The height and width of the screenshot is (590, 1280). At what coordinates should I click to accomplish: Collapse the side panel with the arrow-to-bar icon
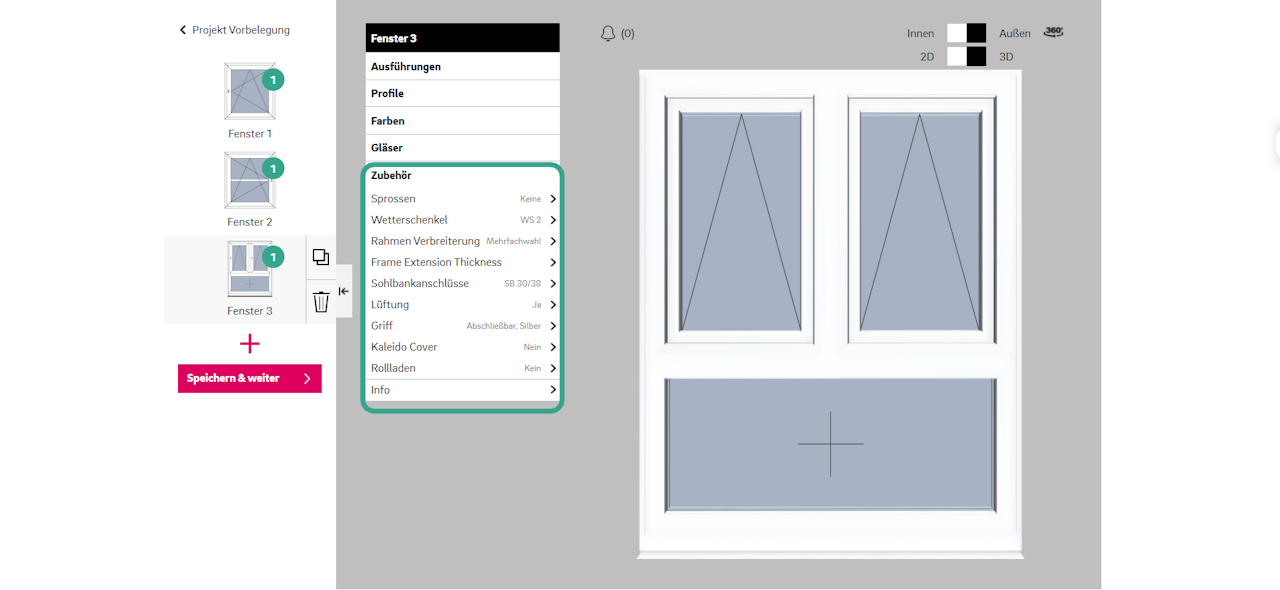point(343,291)
